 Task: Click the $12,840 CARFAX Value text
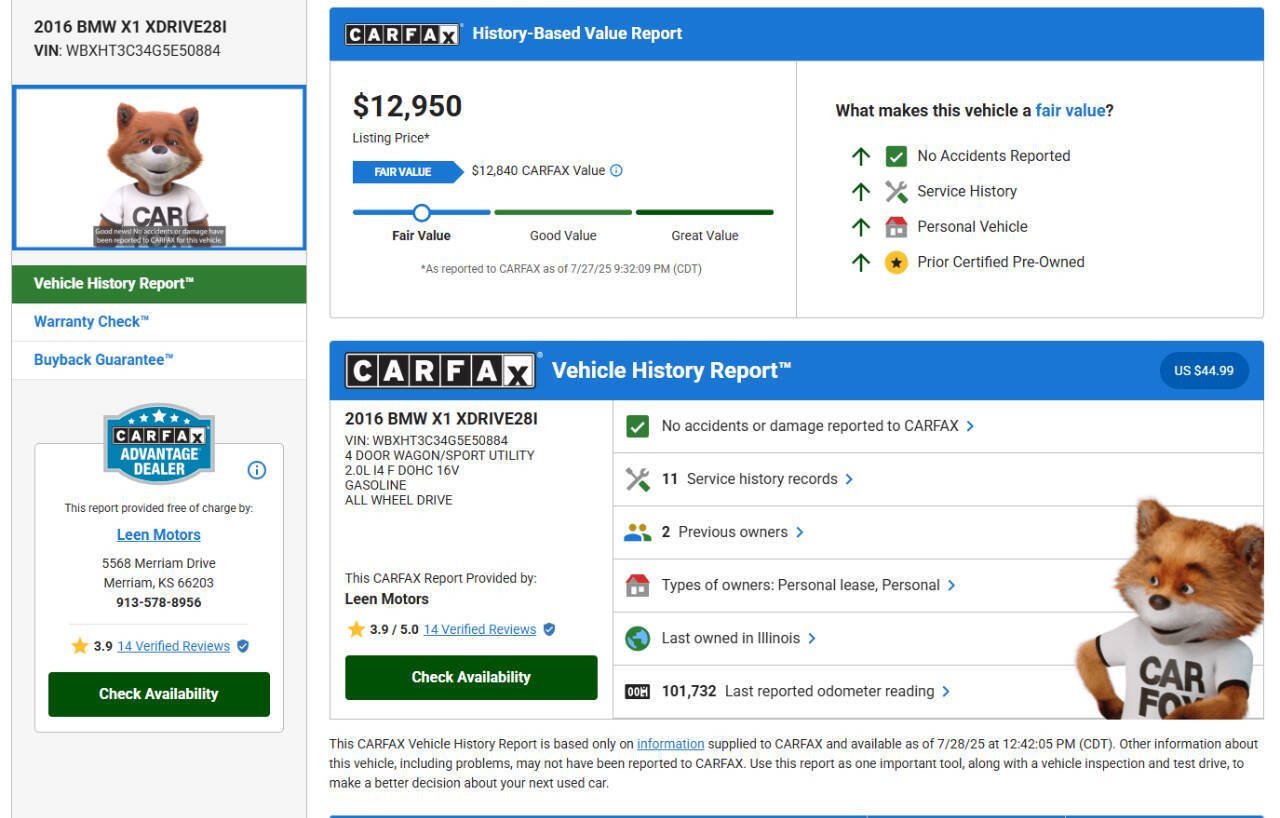point(538,171)
